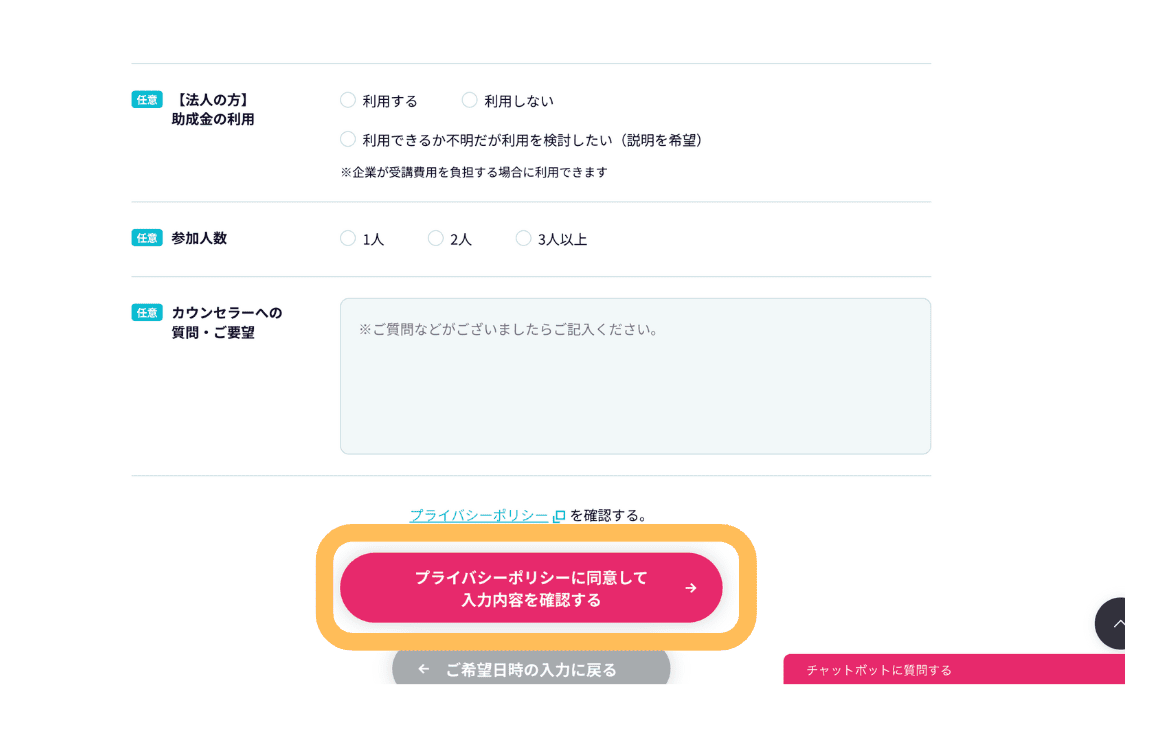
Task: Select the 利用する radio button
Action: [x=348, y=100]
